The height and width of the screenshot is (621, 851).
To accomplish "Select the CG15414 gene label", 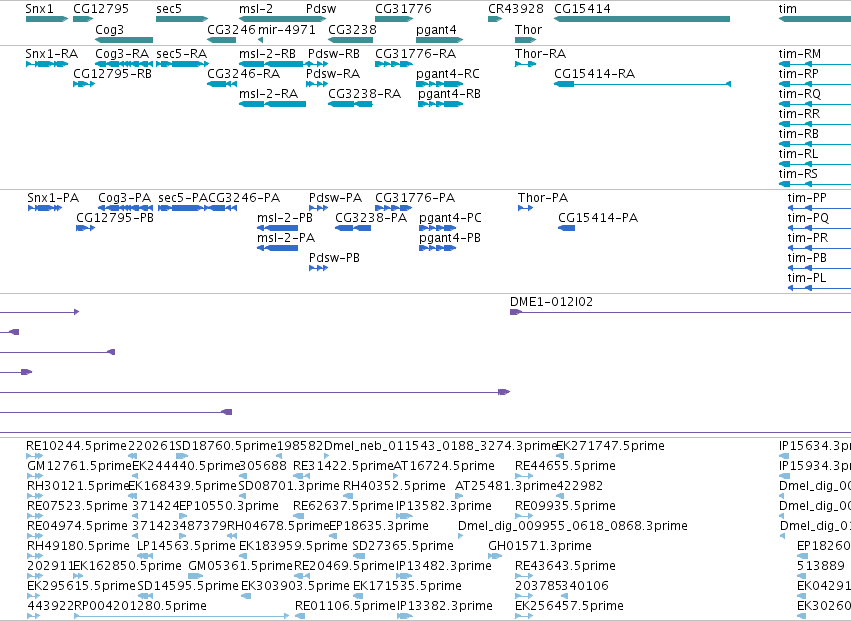I will click(x=582, y=9).
